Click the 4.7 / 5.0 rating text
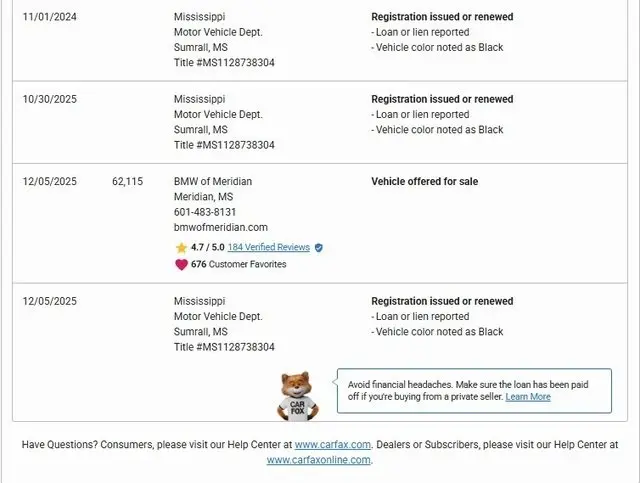640x483 pixels. pos(207,247)
